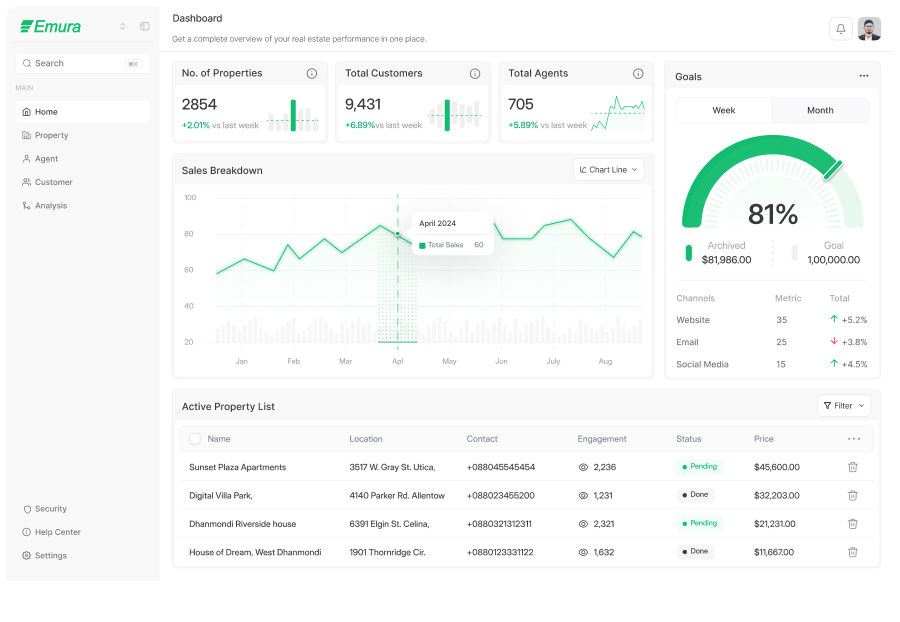
Task: Switch Goals to the Week tab
Action: point(724,110)
